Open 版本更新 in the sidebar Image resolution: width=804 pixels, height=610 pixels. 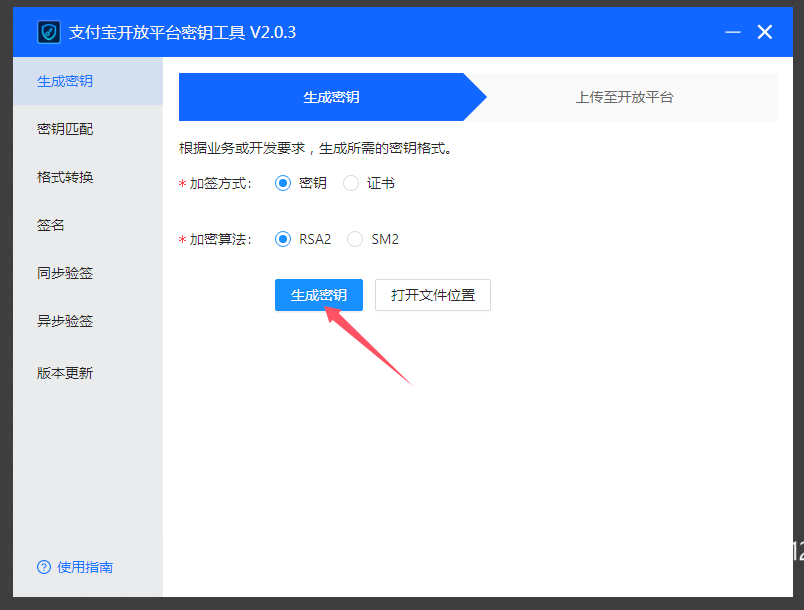(65, 373)
